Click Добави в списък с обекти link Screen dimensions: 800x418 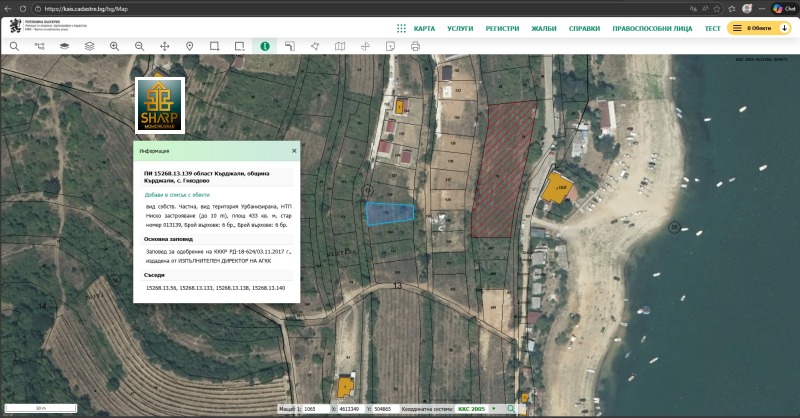coord(177,194)
